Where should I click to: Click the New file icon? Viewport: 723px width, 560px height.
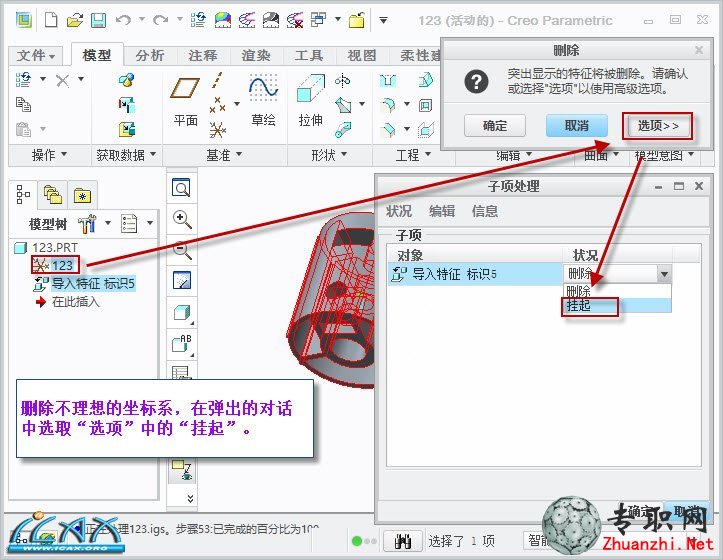[51, 20]
